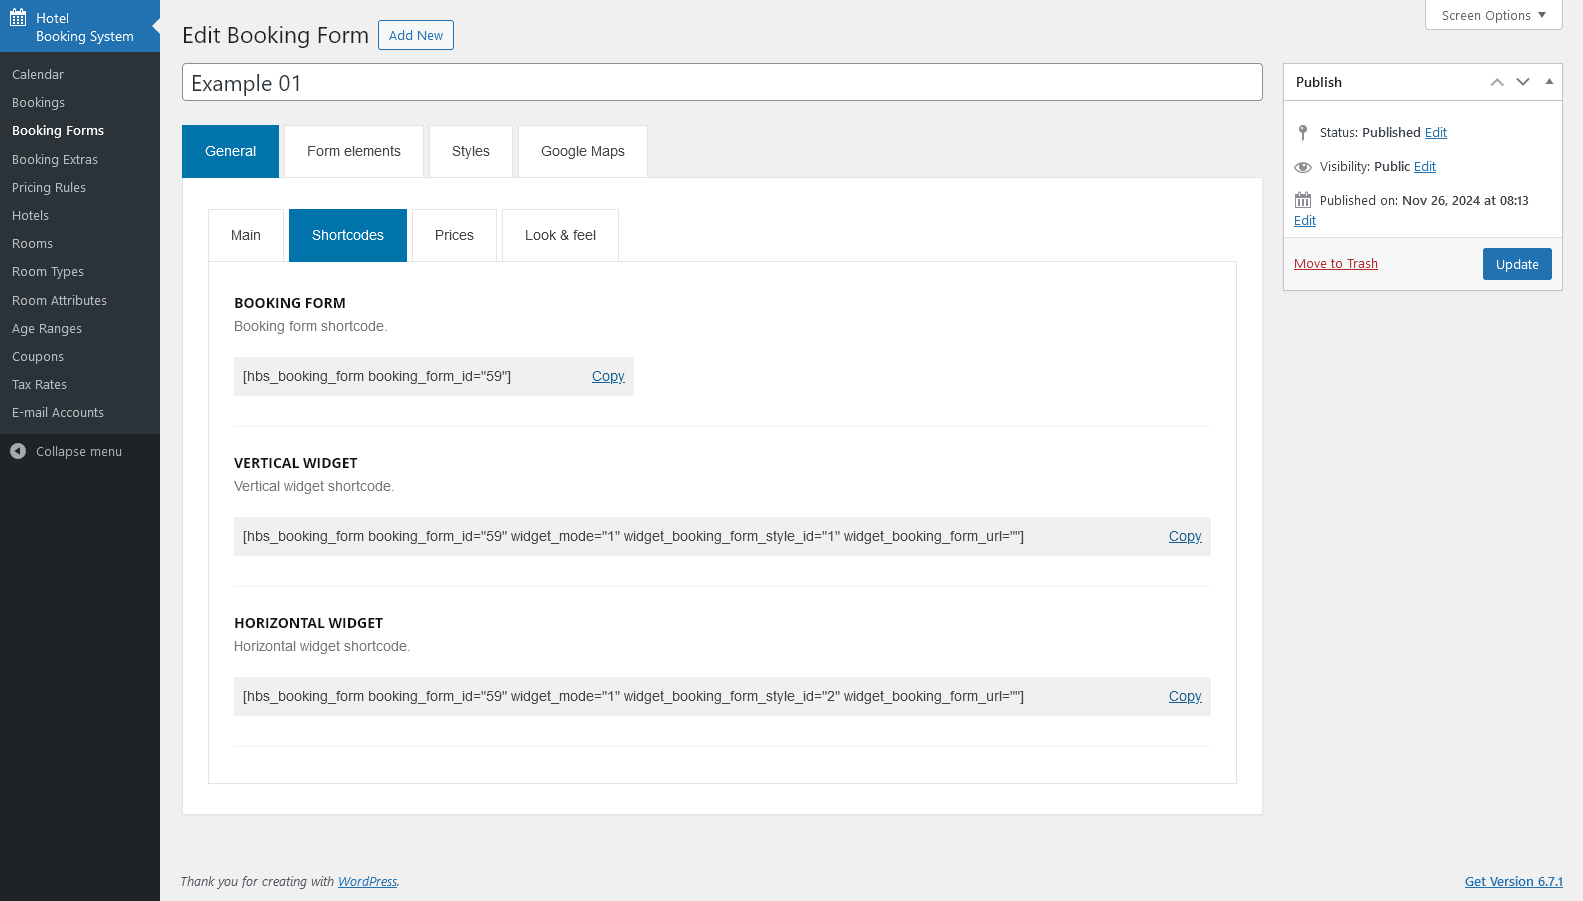Open the Look & feel sub-tab

point(560,235)
